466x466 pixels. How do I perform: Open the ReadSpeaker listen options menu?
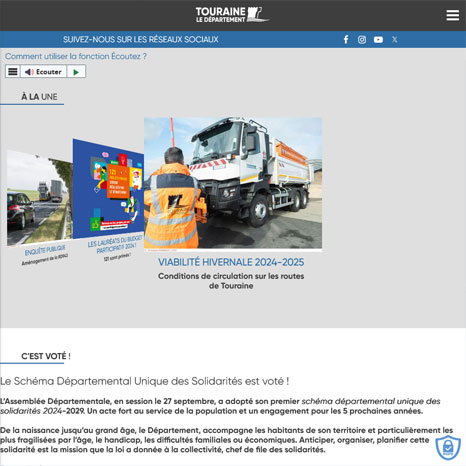[13, 72]
